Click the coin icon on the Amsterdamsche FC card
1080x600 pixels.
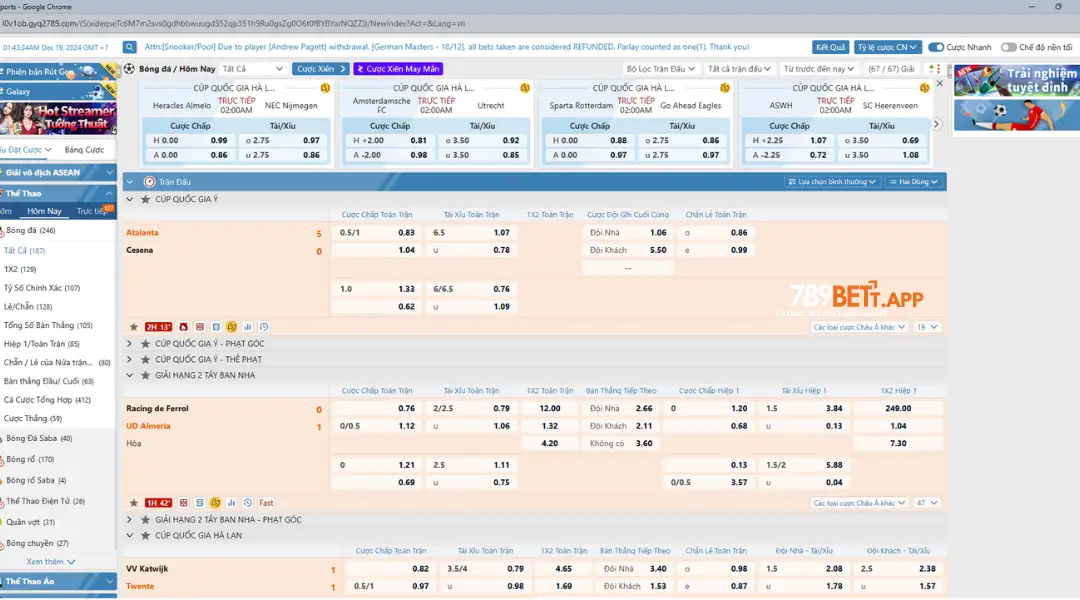[x=525, y=88]
